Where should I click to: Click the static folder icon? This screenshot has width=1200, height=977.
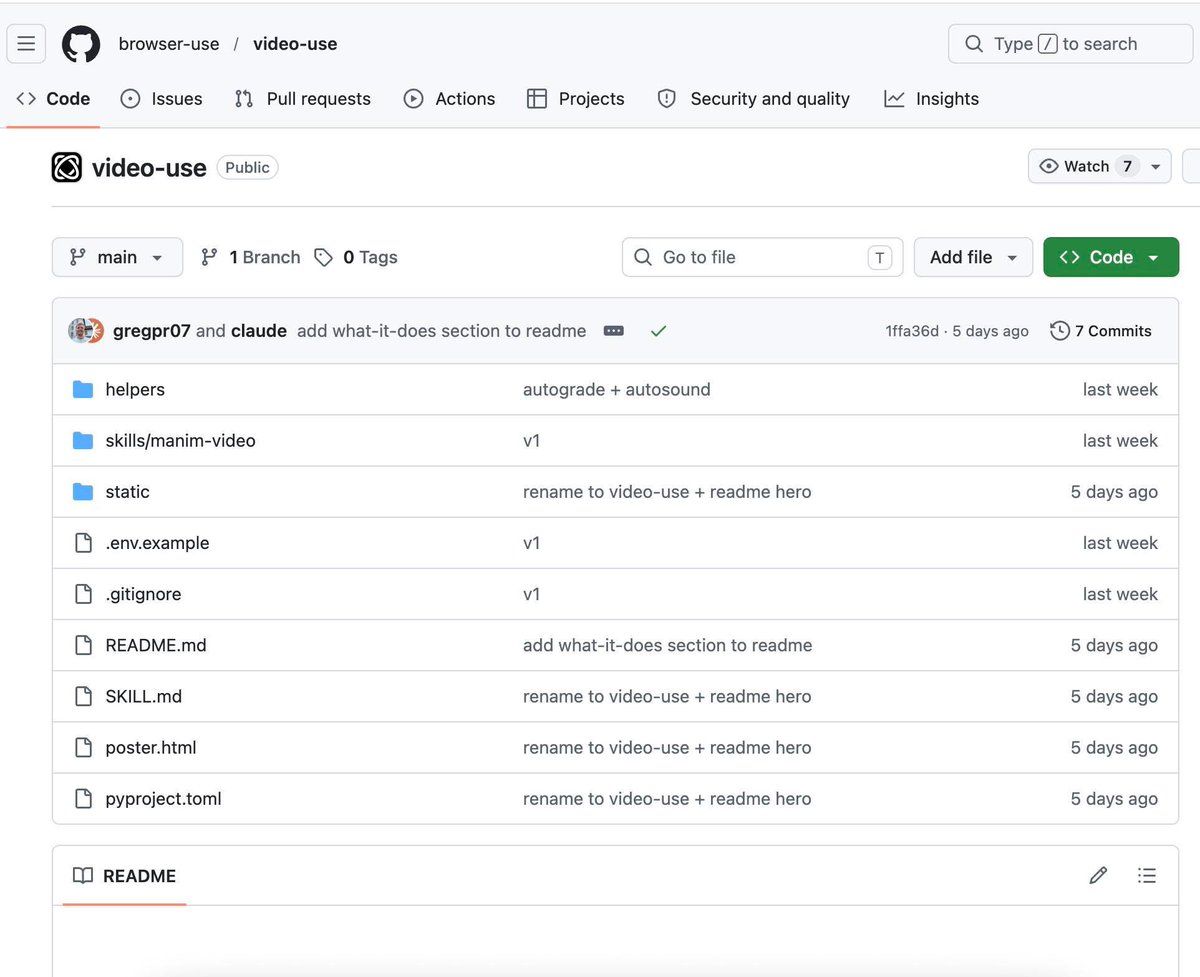(83, 492)
